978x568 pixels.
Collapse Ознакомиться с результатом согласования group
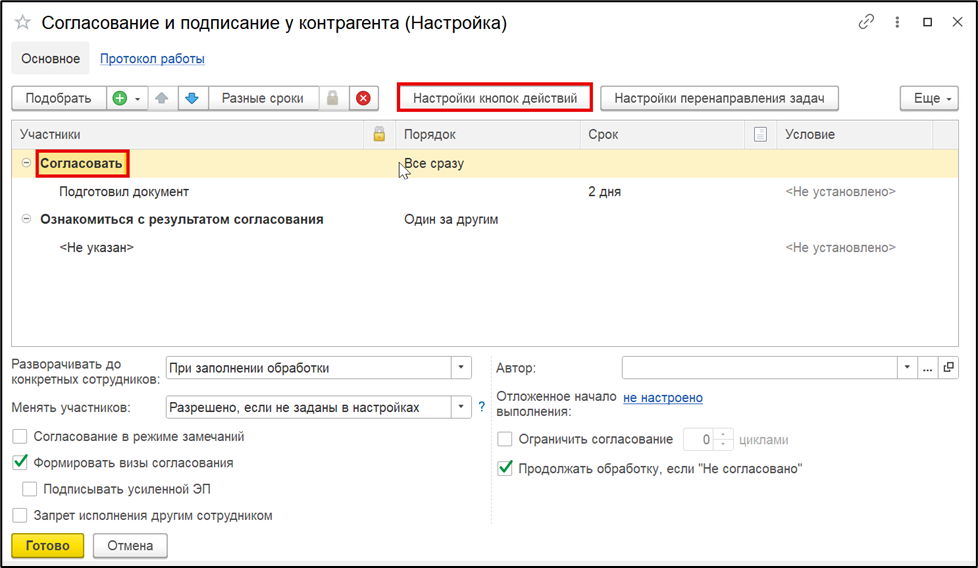pos(26,219)
